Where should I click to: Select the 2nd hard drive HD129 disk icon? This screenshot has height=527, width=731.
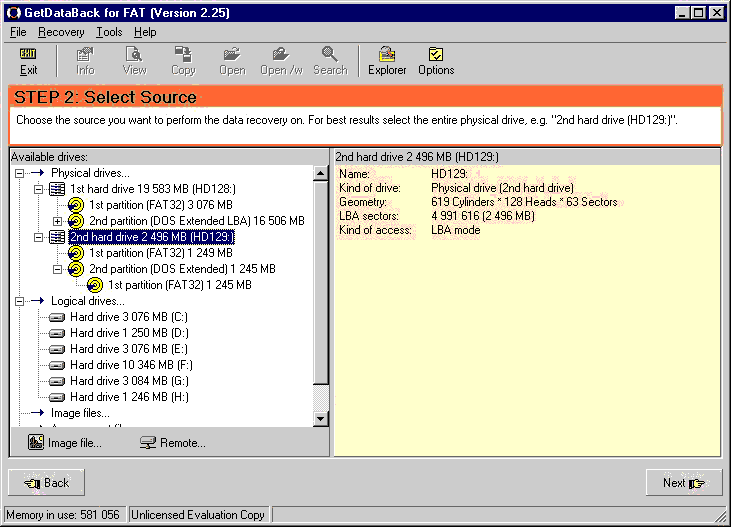(57, 237)
